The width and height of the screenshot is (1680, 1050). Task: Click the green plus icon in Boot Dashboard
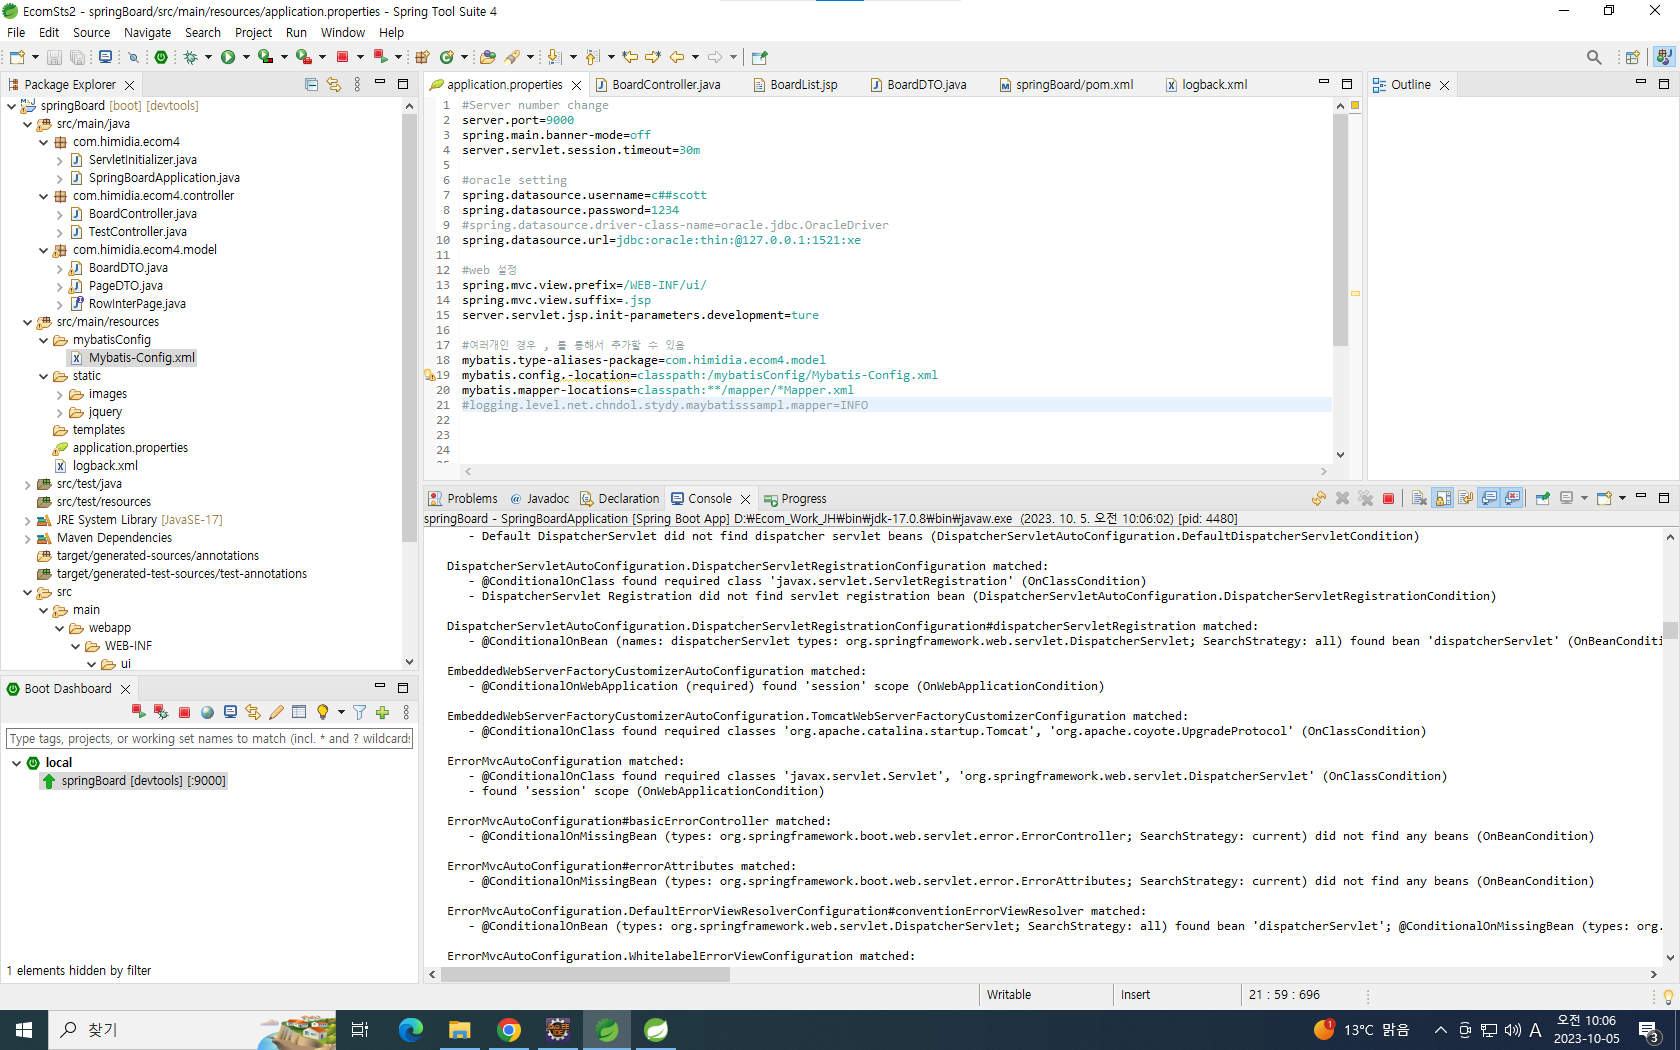coord(382,712)
